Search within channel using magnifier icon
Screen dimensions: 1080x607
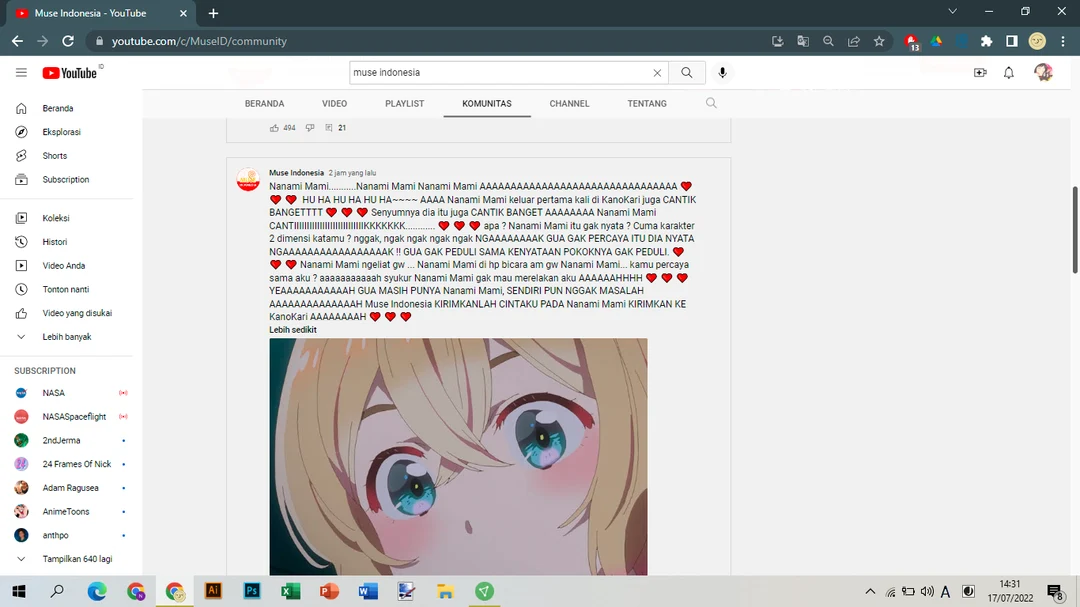711,103
